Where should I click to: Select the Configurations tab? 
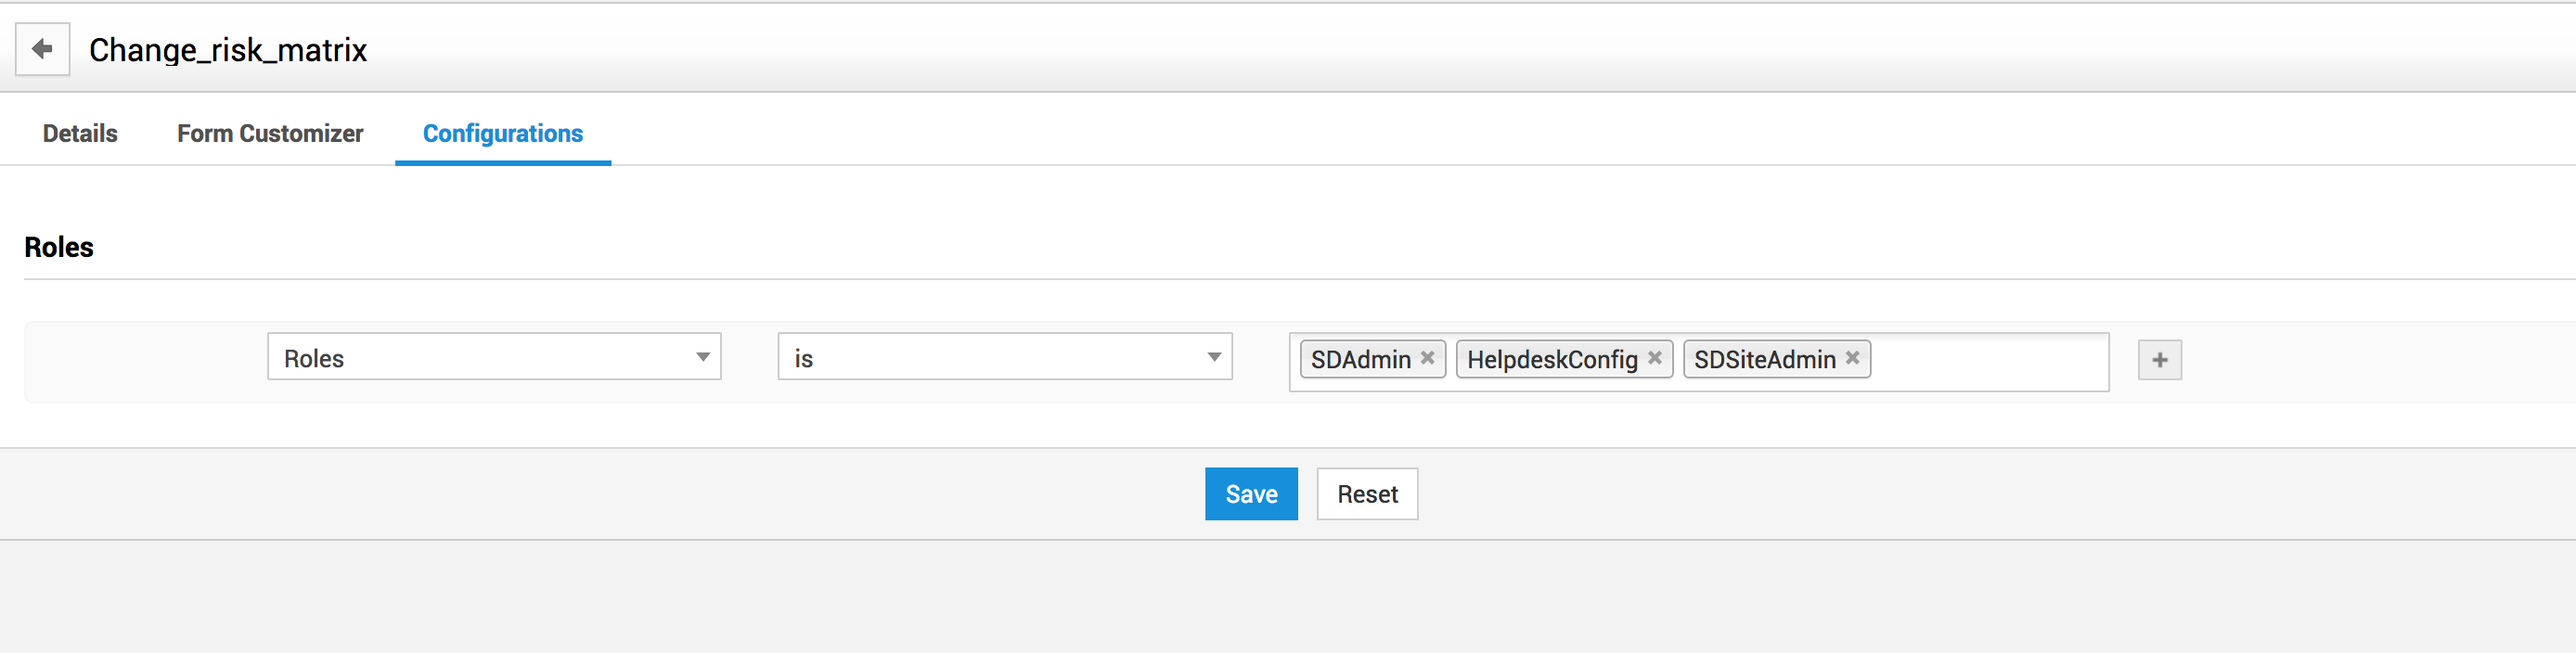pyautogui.click(x=502, y=133)
